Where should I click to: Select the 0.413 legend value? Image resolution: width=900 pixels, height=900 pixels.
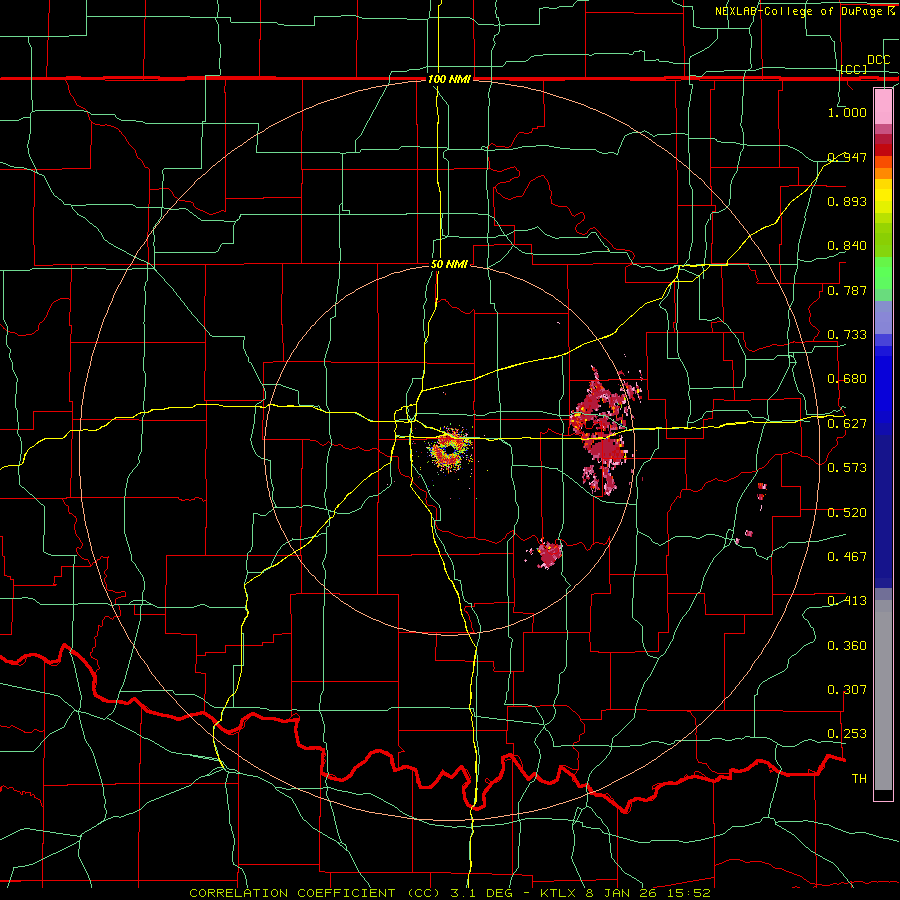point(847,601)
